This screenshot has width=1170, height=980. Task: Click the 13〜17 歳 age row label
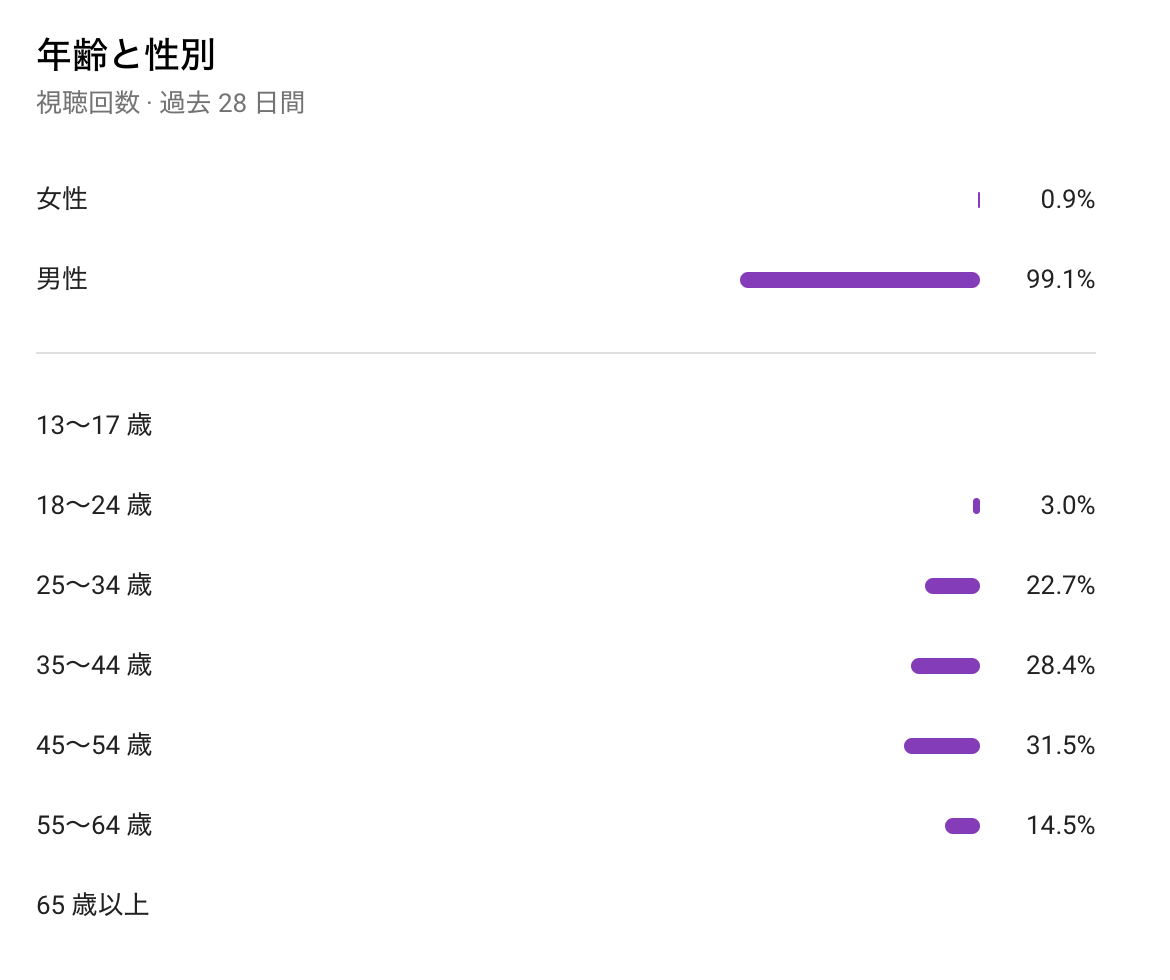point(94,425)
